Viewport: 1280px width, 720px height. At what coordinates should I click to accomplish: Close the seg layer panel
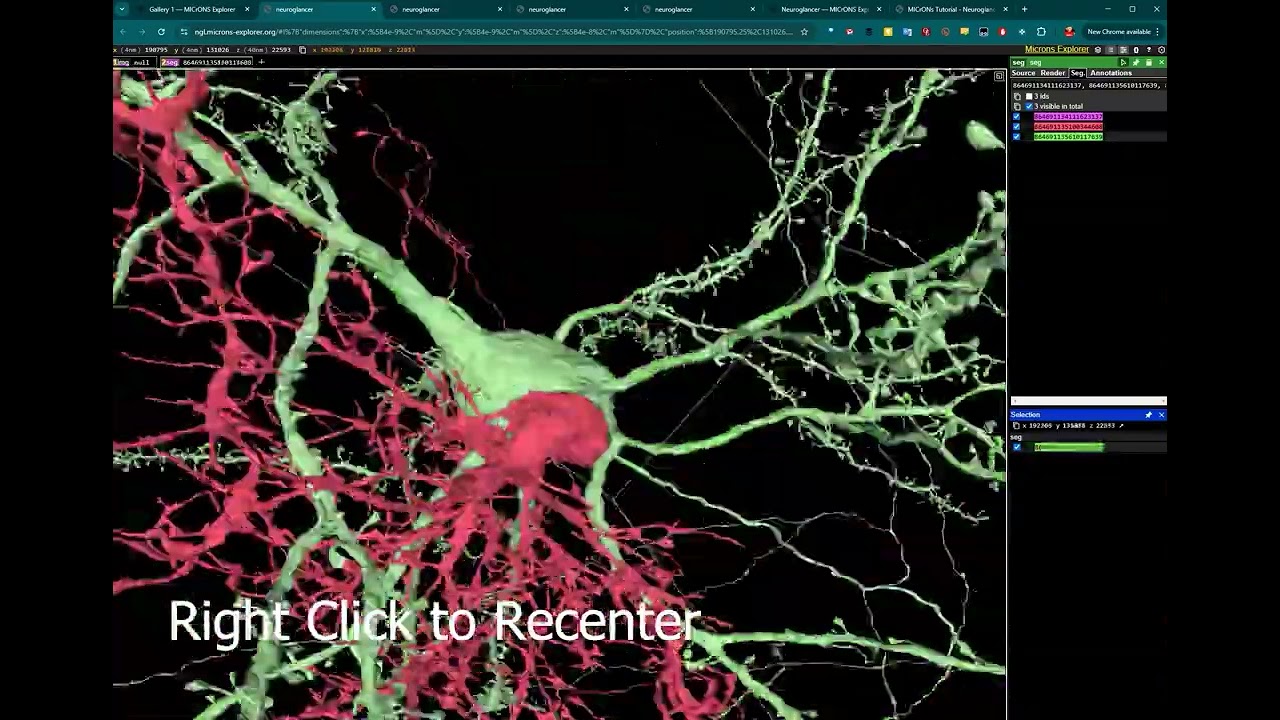[x=1161, y=63]
